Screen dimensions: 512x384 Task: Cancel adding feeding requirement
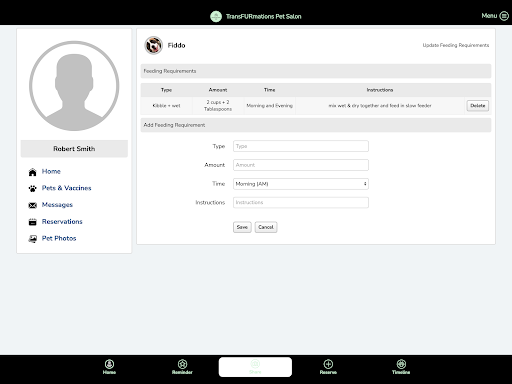[x=266, y=227]
